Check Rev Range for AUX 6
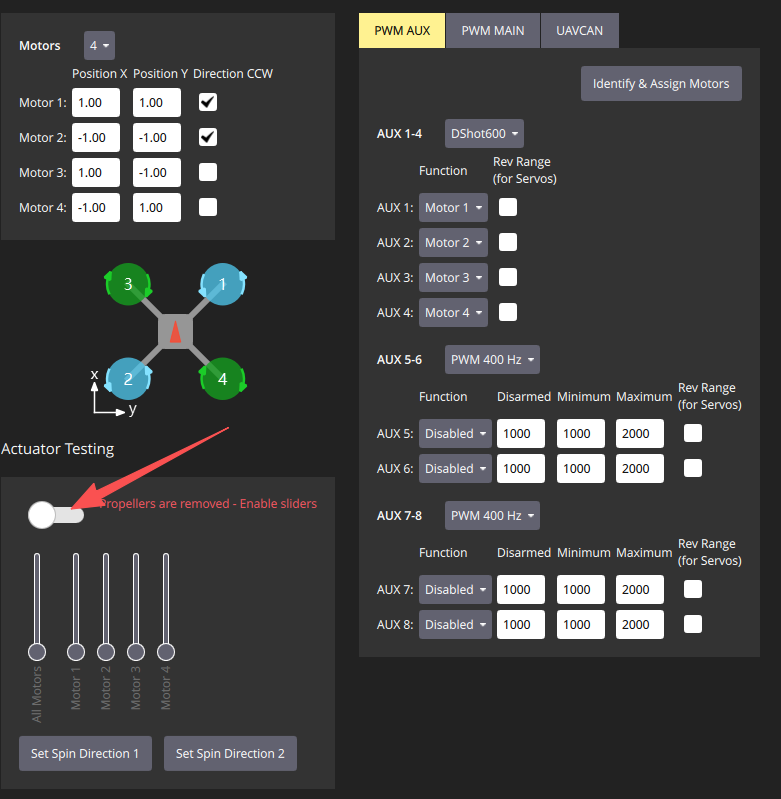781x799 pixels. click(x=693, y=468)
